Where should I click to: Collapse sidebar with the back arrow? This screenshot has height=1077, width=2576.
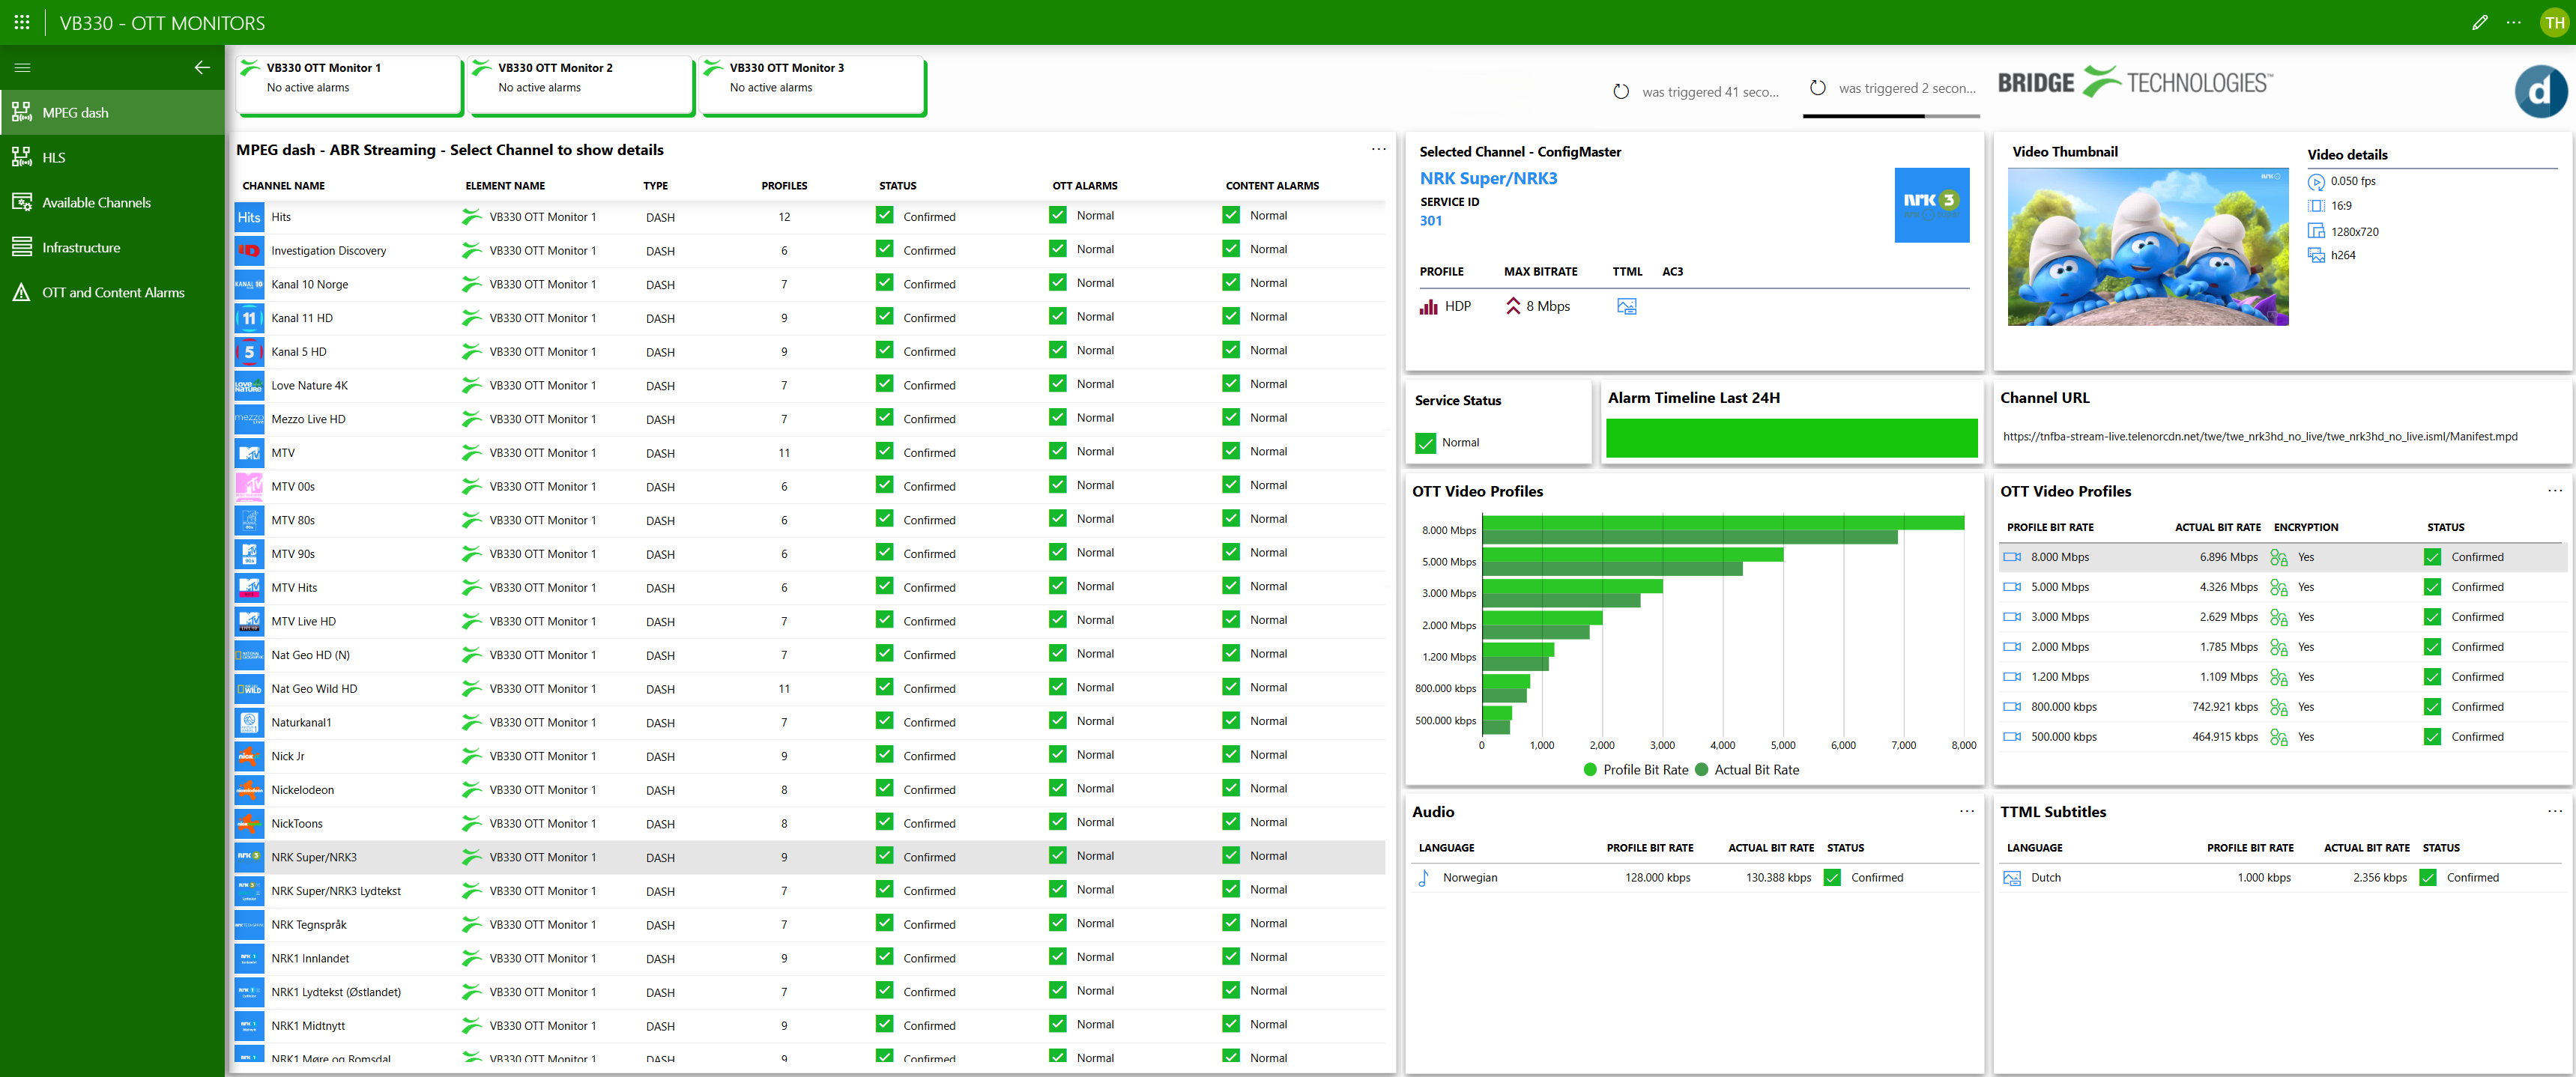point(202,67)
